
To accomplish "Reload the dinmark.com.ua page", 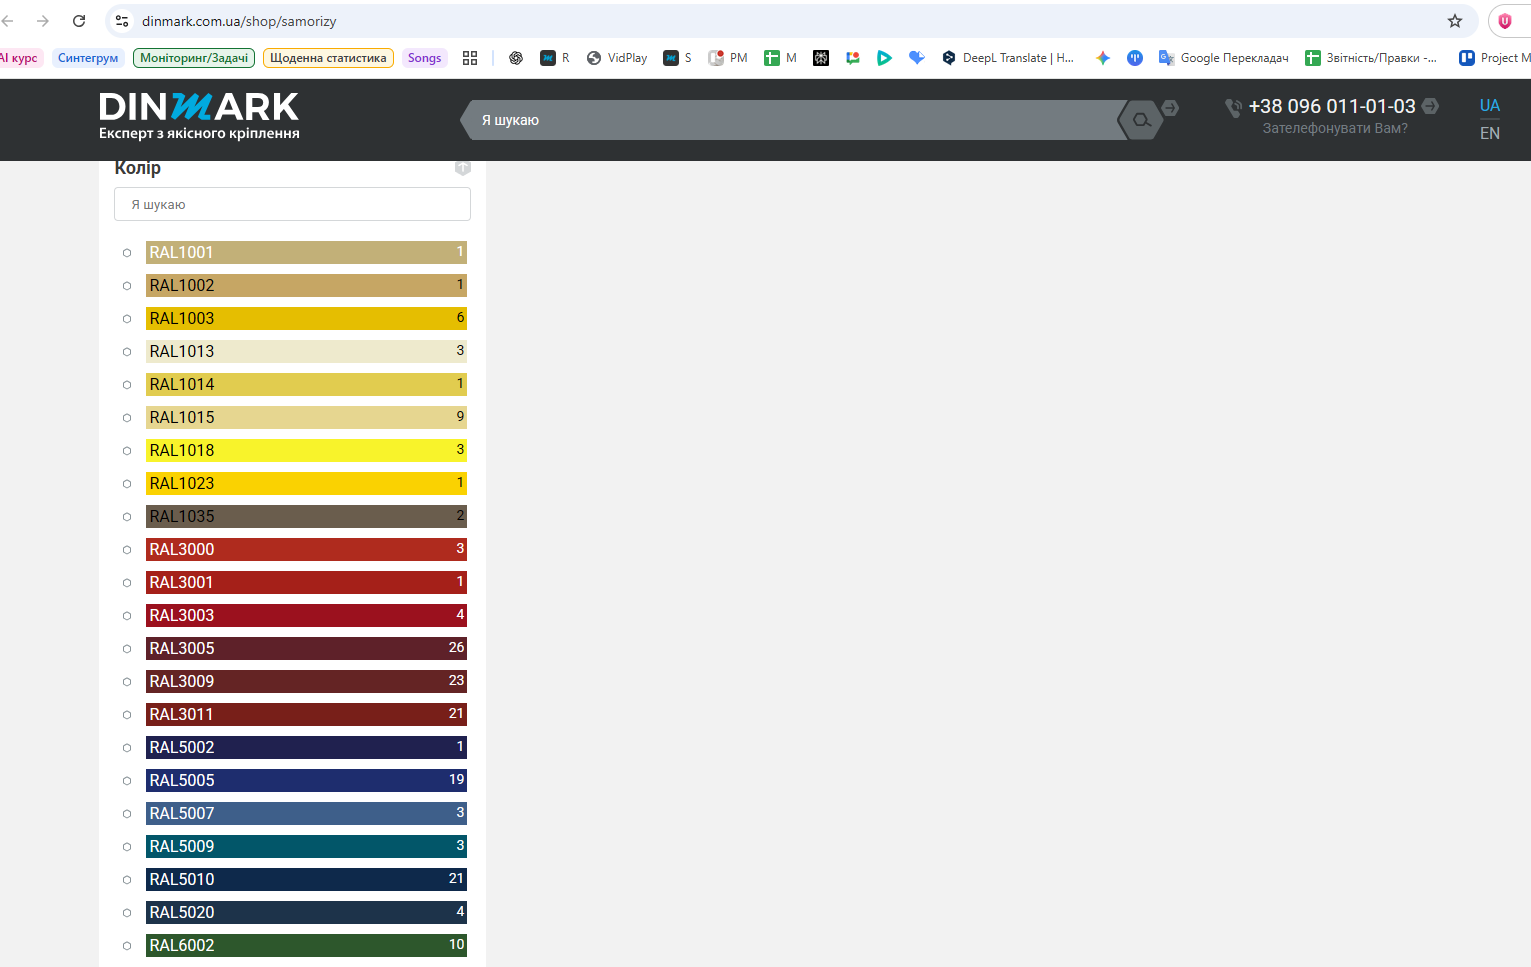I will click(x=79, y=21).
